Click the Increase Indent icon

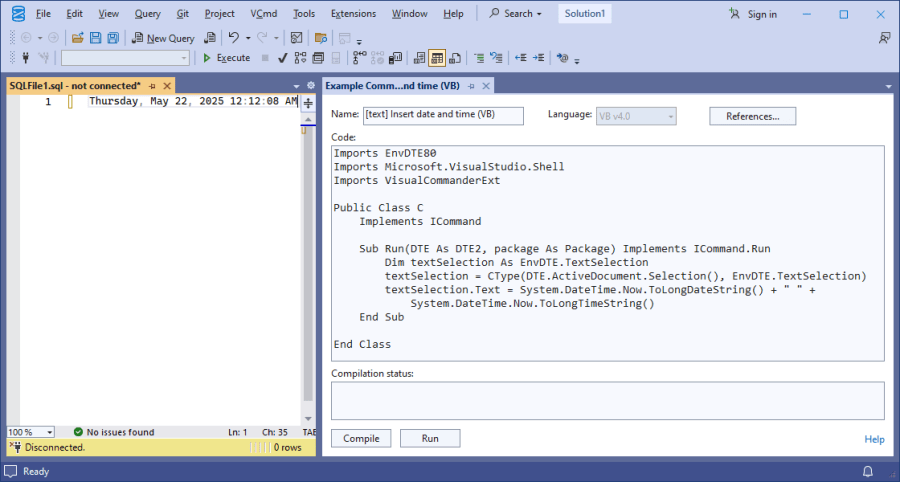click(x=539, y=58)
